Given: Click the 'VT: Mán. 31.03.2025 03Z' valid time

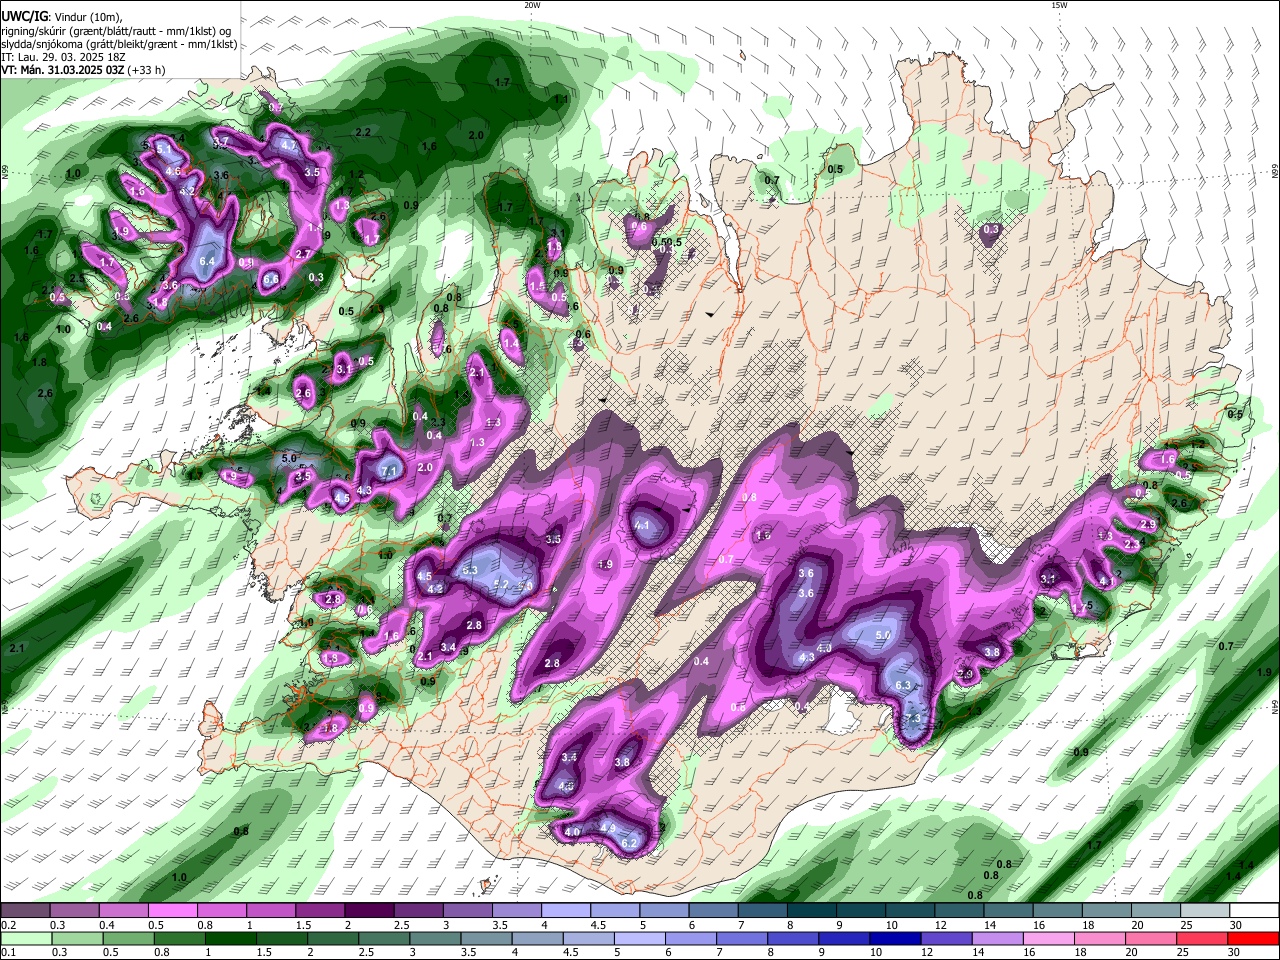Looking at the screenshot, I should (63, 70).
